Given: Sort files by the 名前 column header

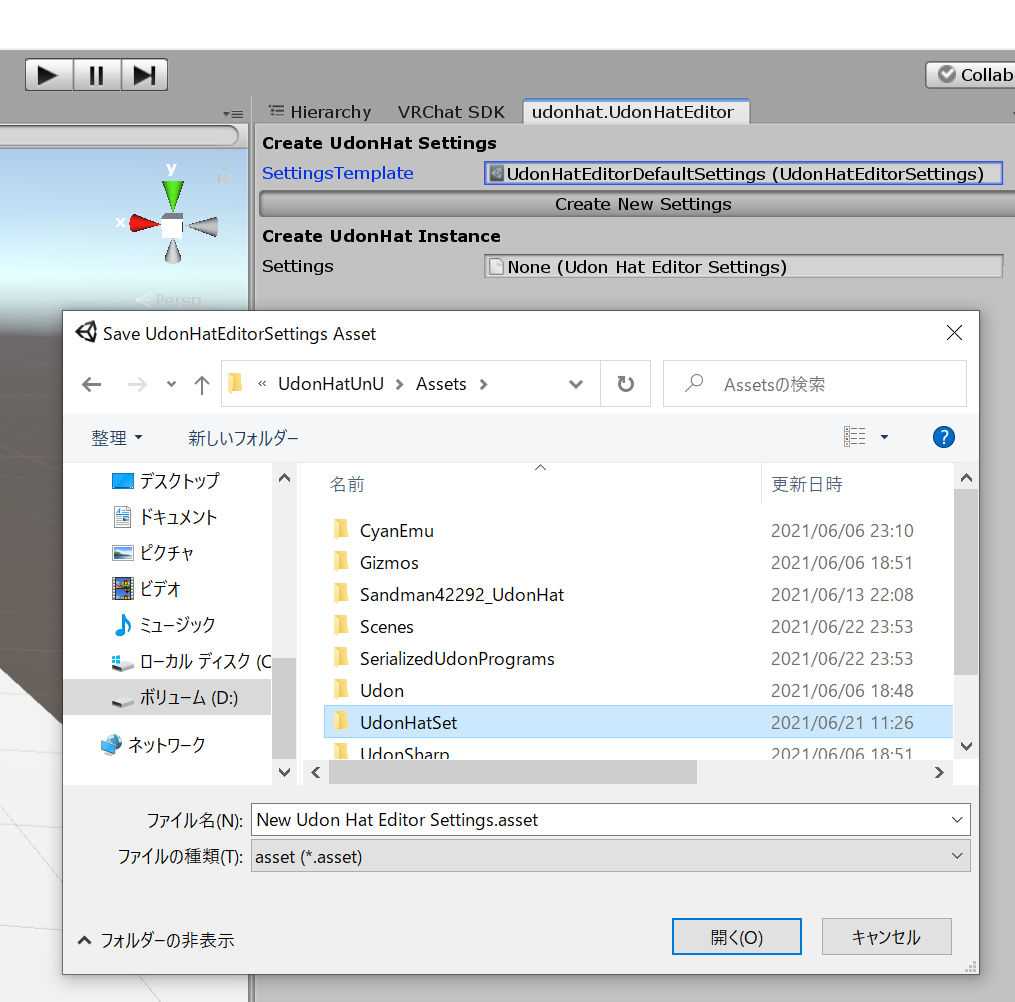Looking at the screenshot, I should coord(347,484).
